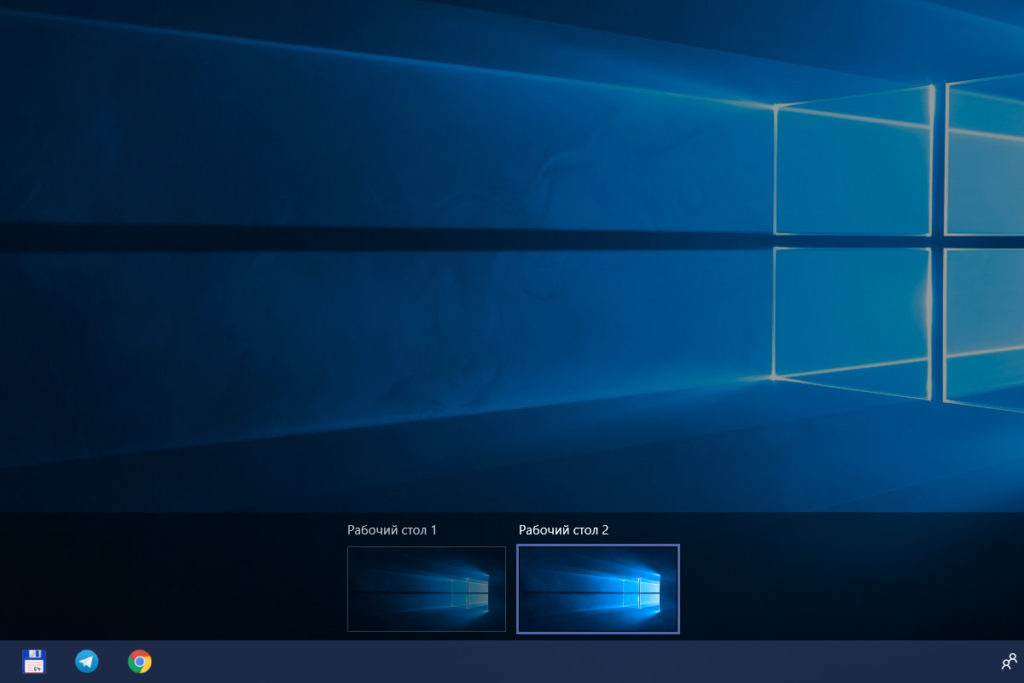The height and width of the screenshot is (683, 1024).
Task: Launch Telegram from the taskbar
Action: (x=87, y=661)
